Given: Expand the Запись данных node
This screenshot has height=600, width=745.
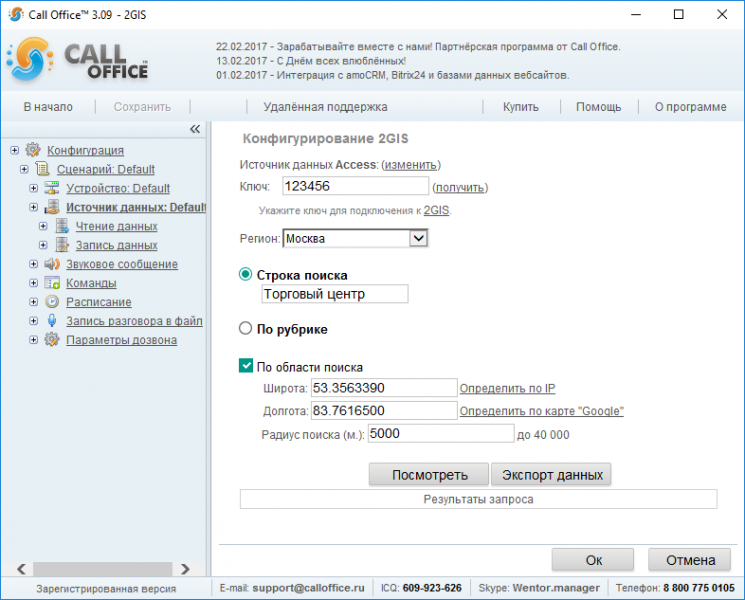Looking at the screenshot, I should pyautogui.click(x=43, y=245).
